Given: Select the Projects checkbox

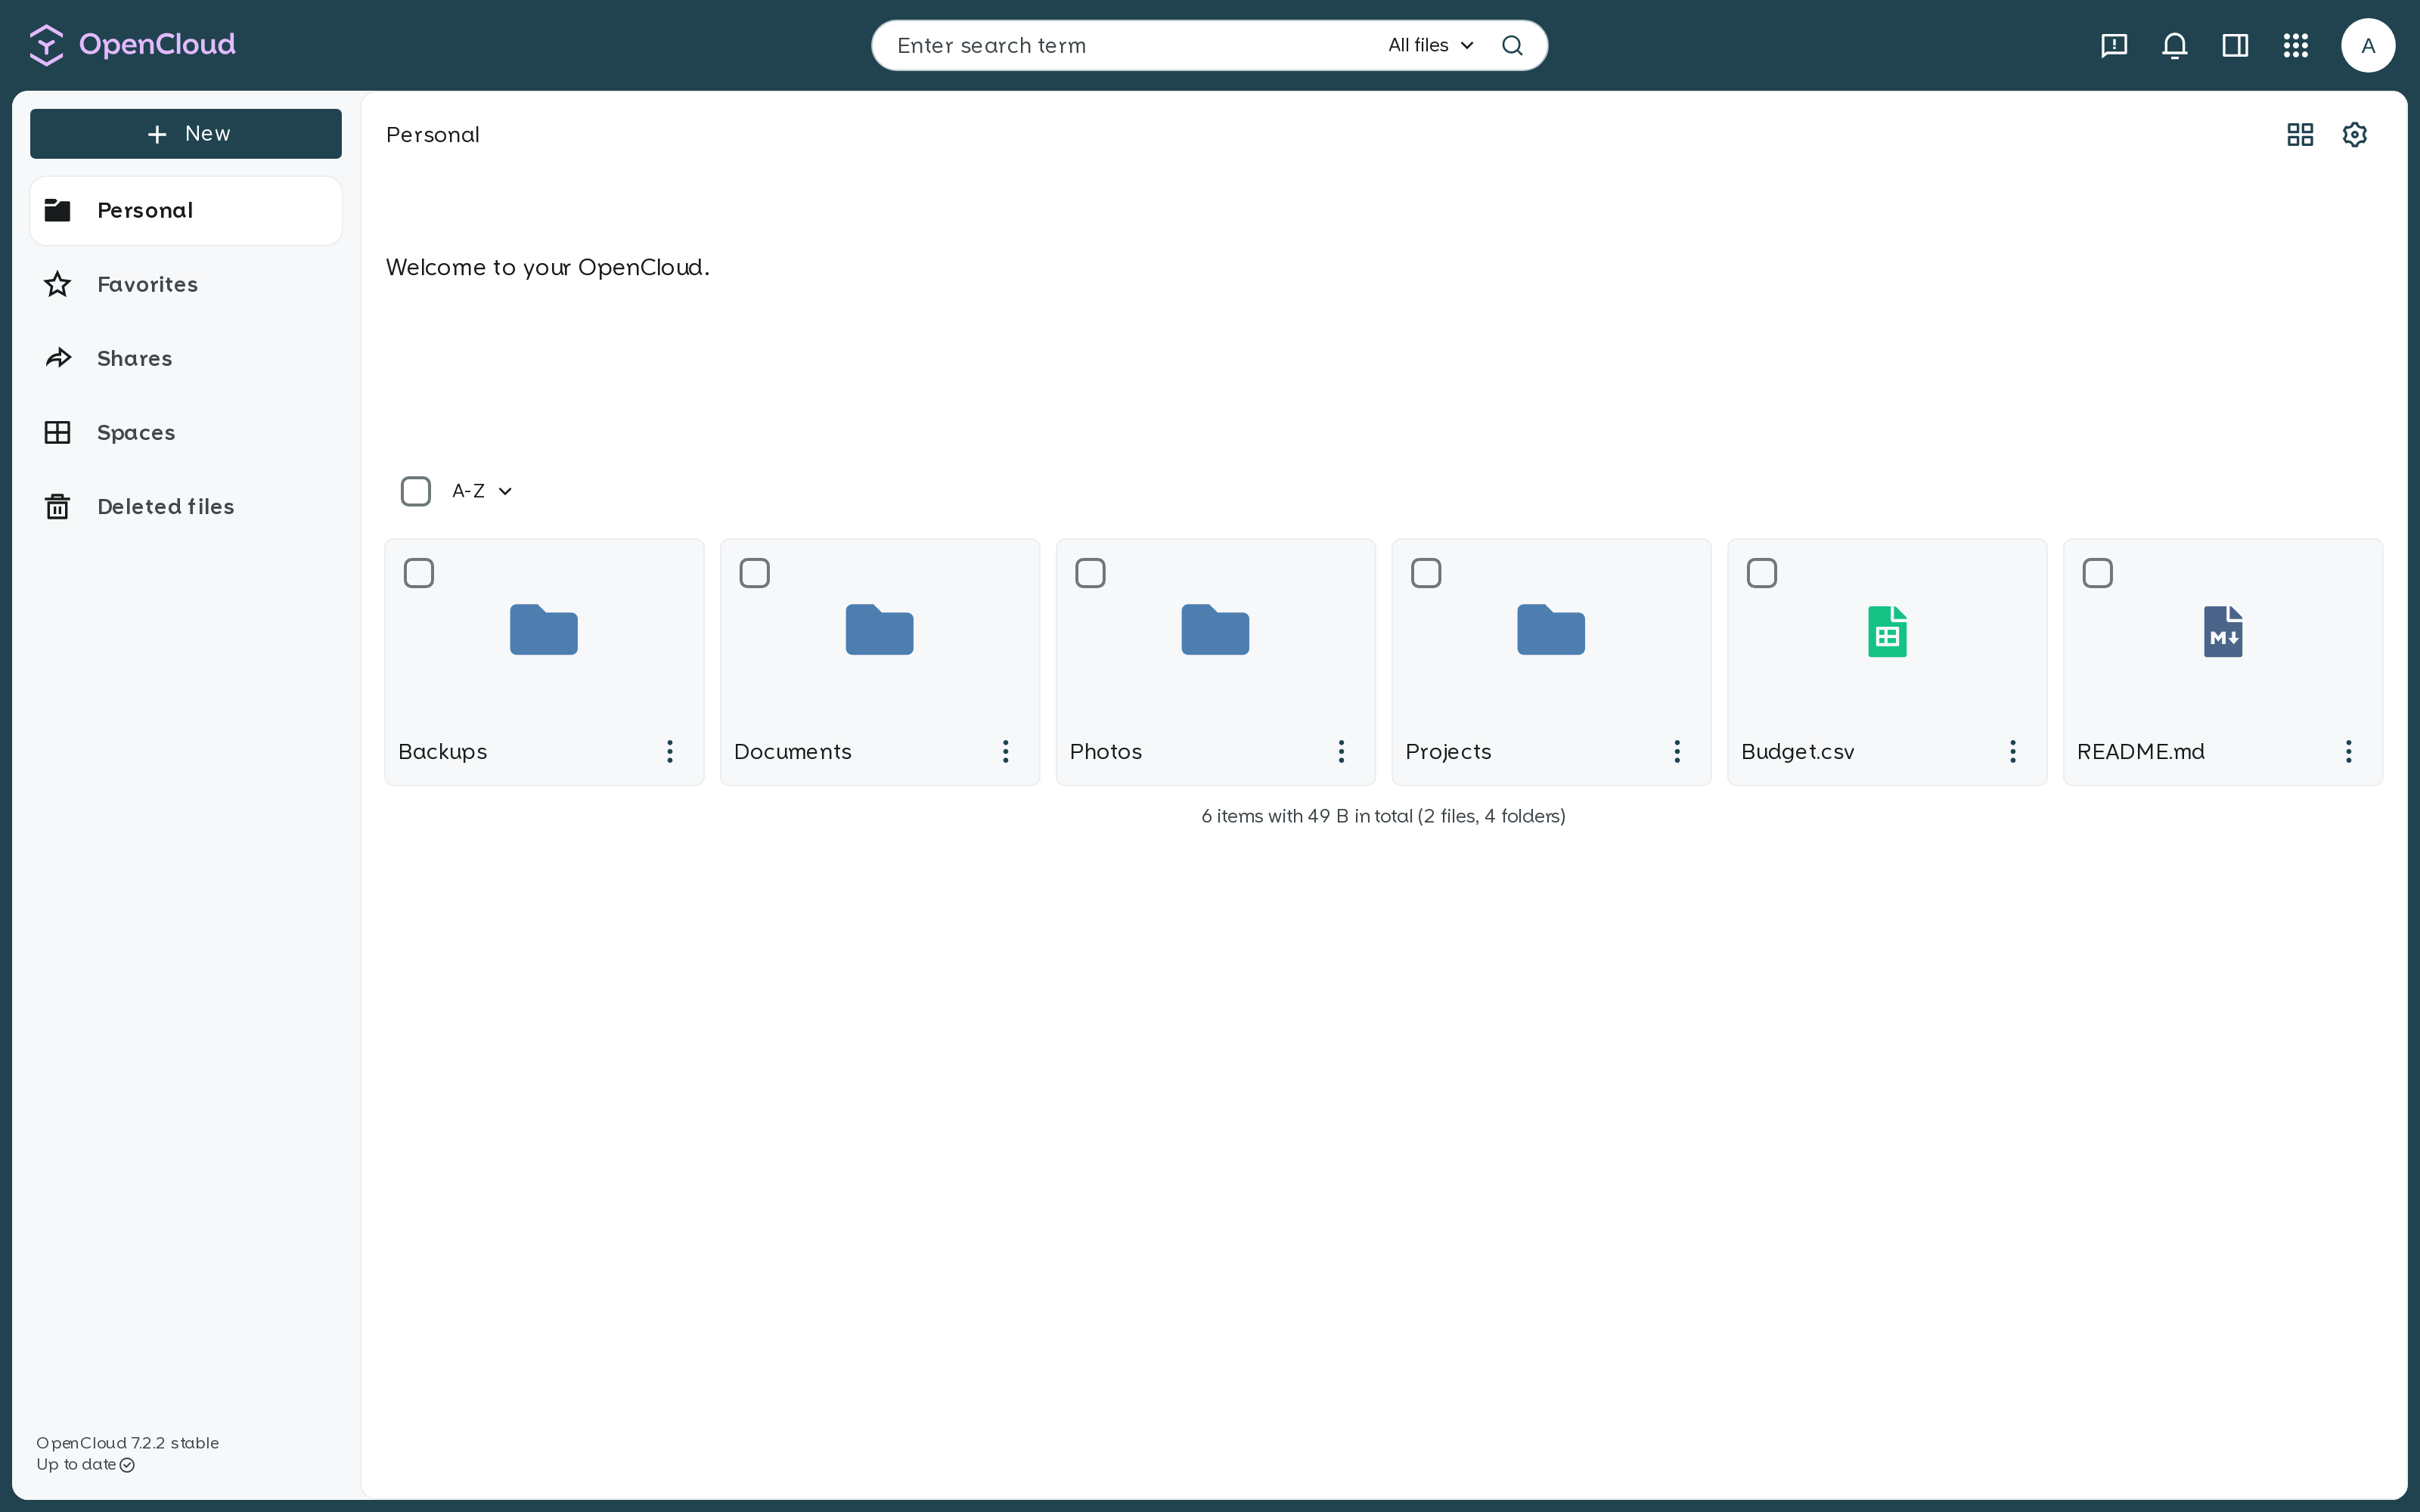Looking at the screenshot, I should pos(1426,573).
